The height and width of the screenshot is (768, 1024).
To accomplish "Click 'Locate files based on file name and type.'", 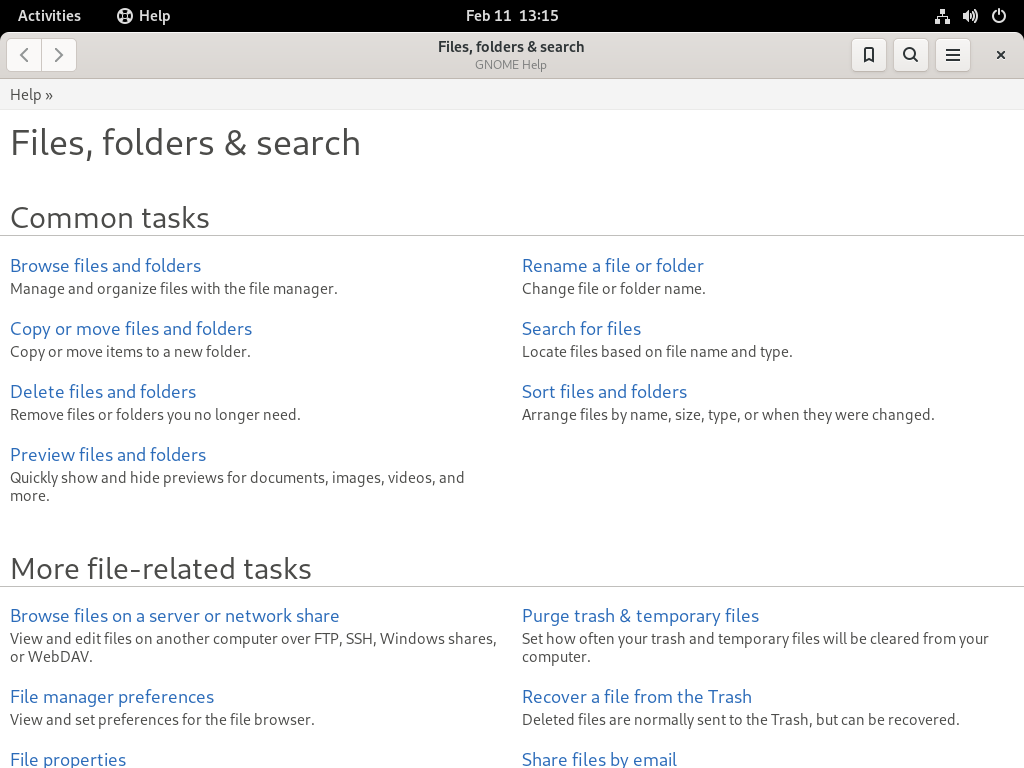I will click(657, 352).
